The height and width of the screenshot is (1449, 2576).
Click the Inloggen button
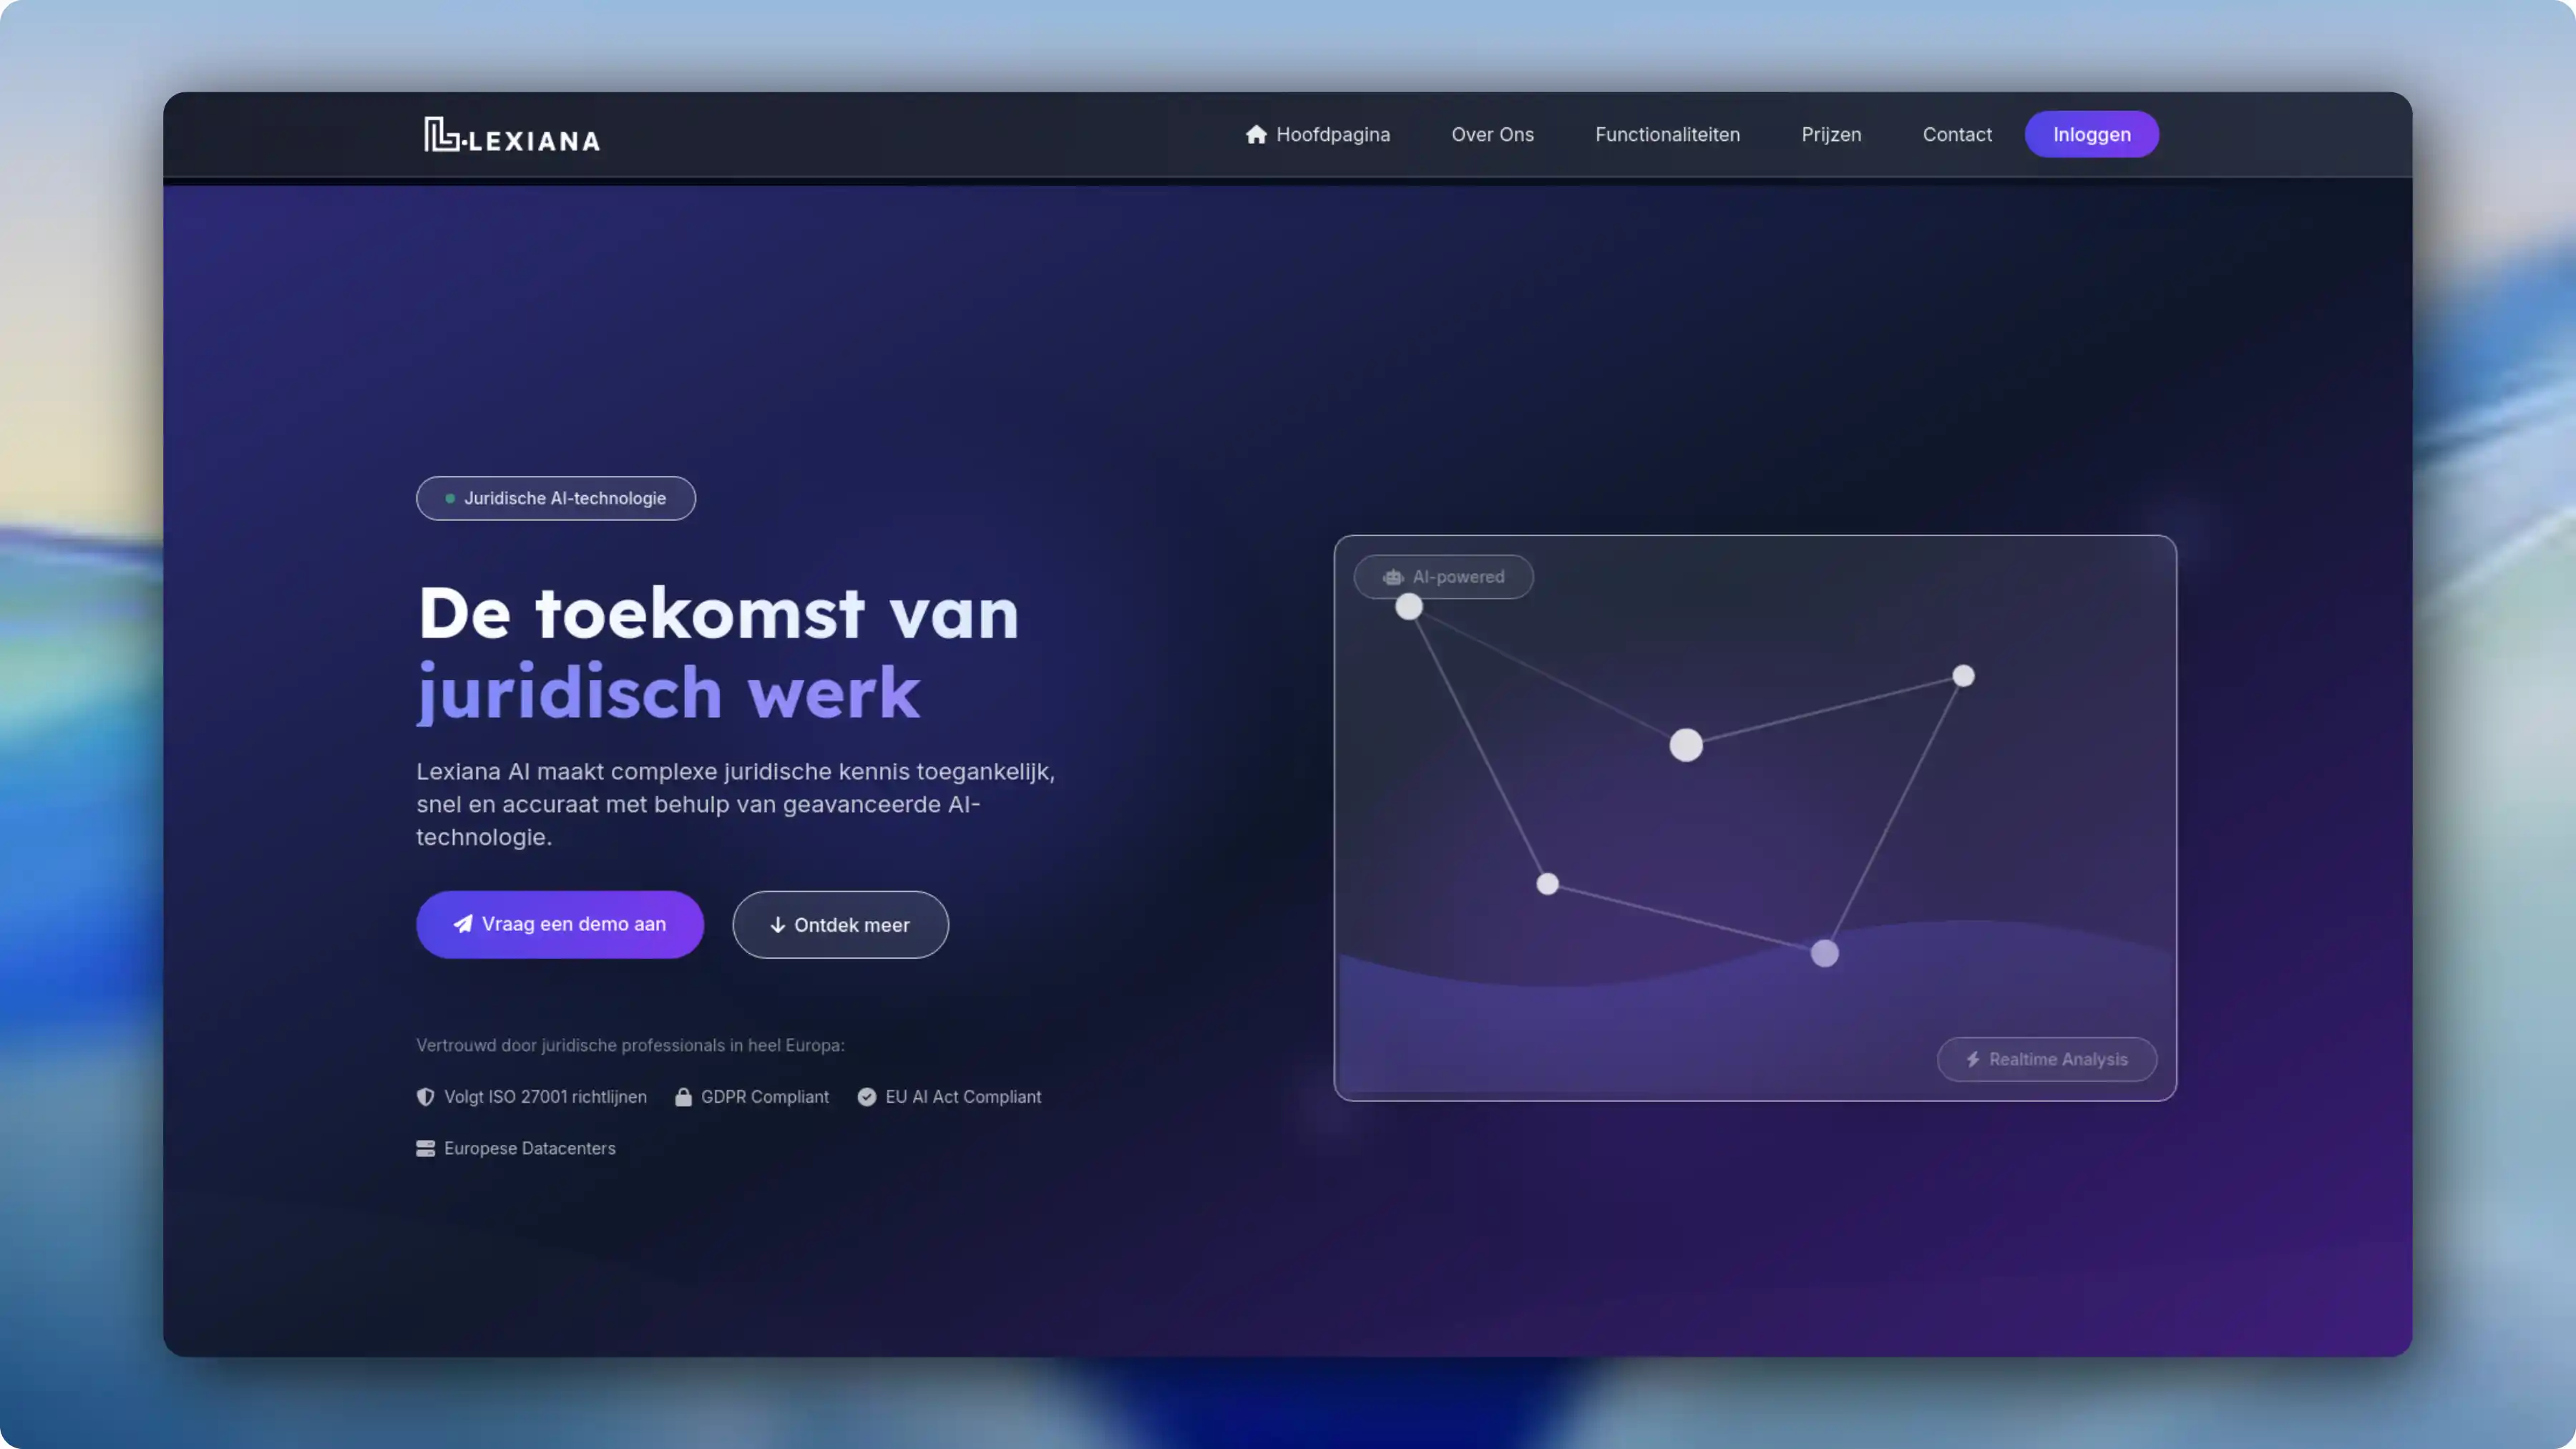click(x=2091, y=134)
